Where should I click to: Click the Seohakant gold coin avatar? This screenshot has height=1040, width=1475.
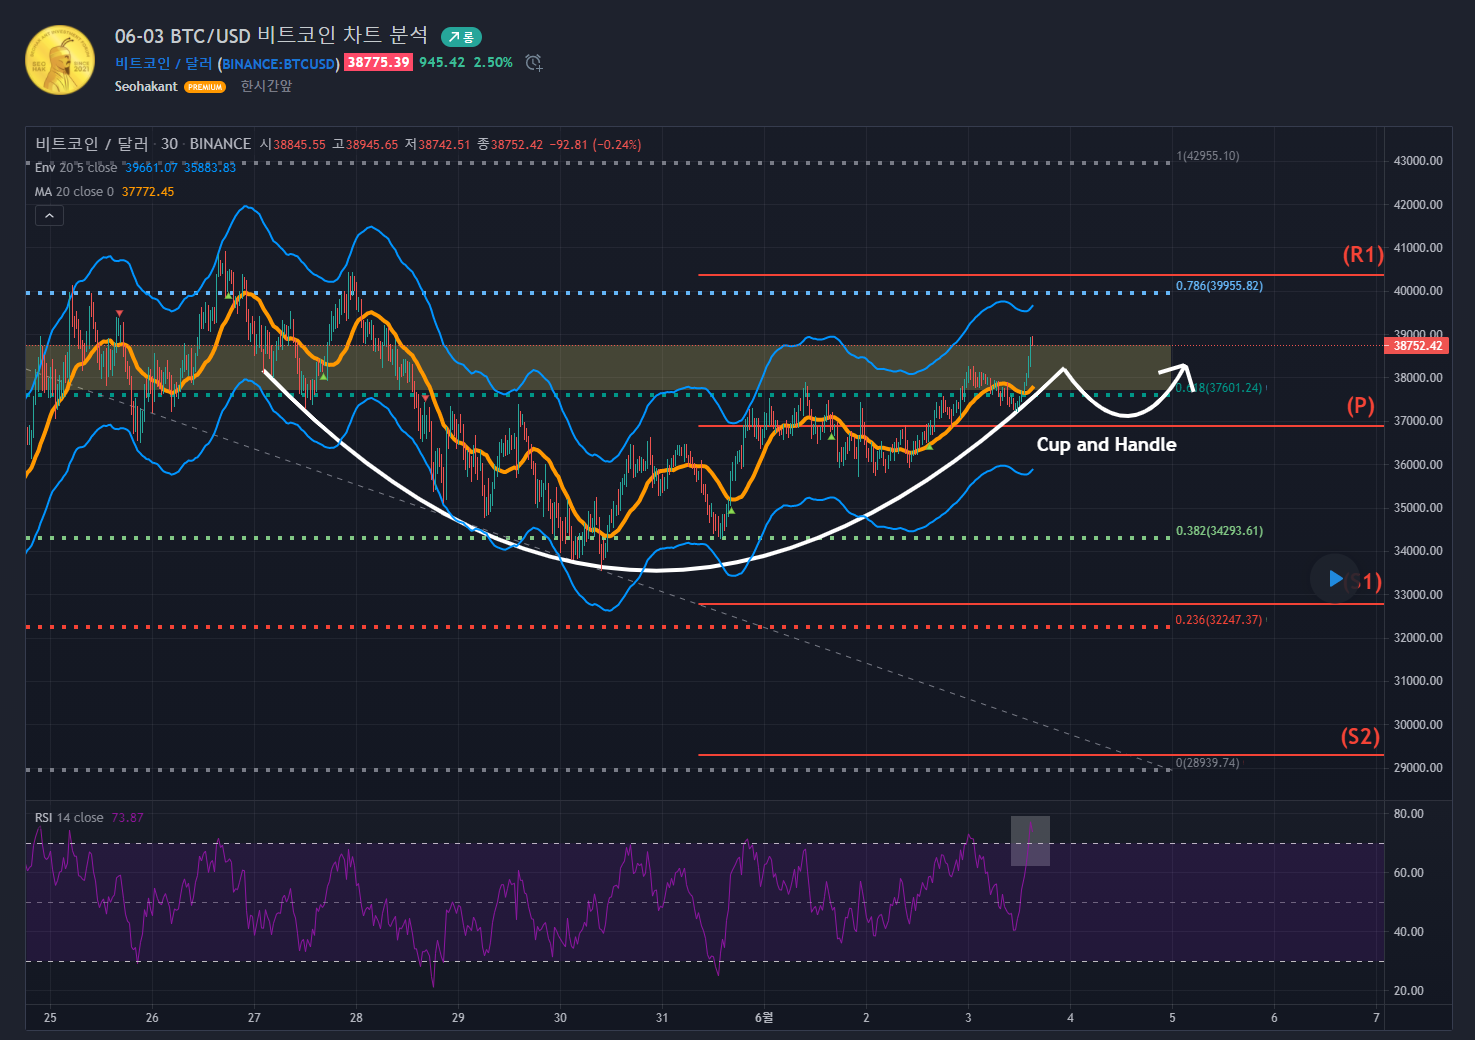point(60,60)
